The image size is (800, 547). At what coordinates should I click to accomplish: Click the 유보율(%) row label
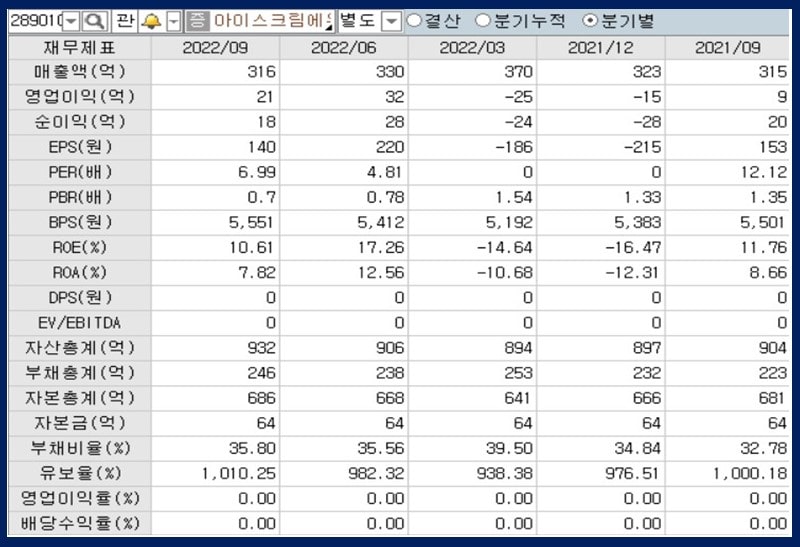80,473
